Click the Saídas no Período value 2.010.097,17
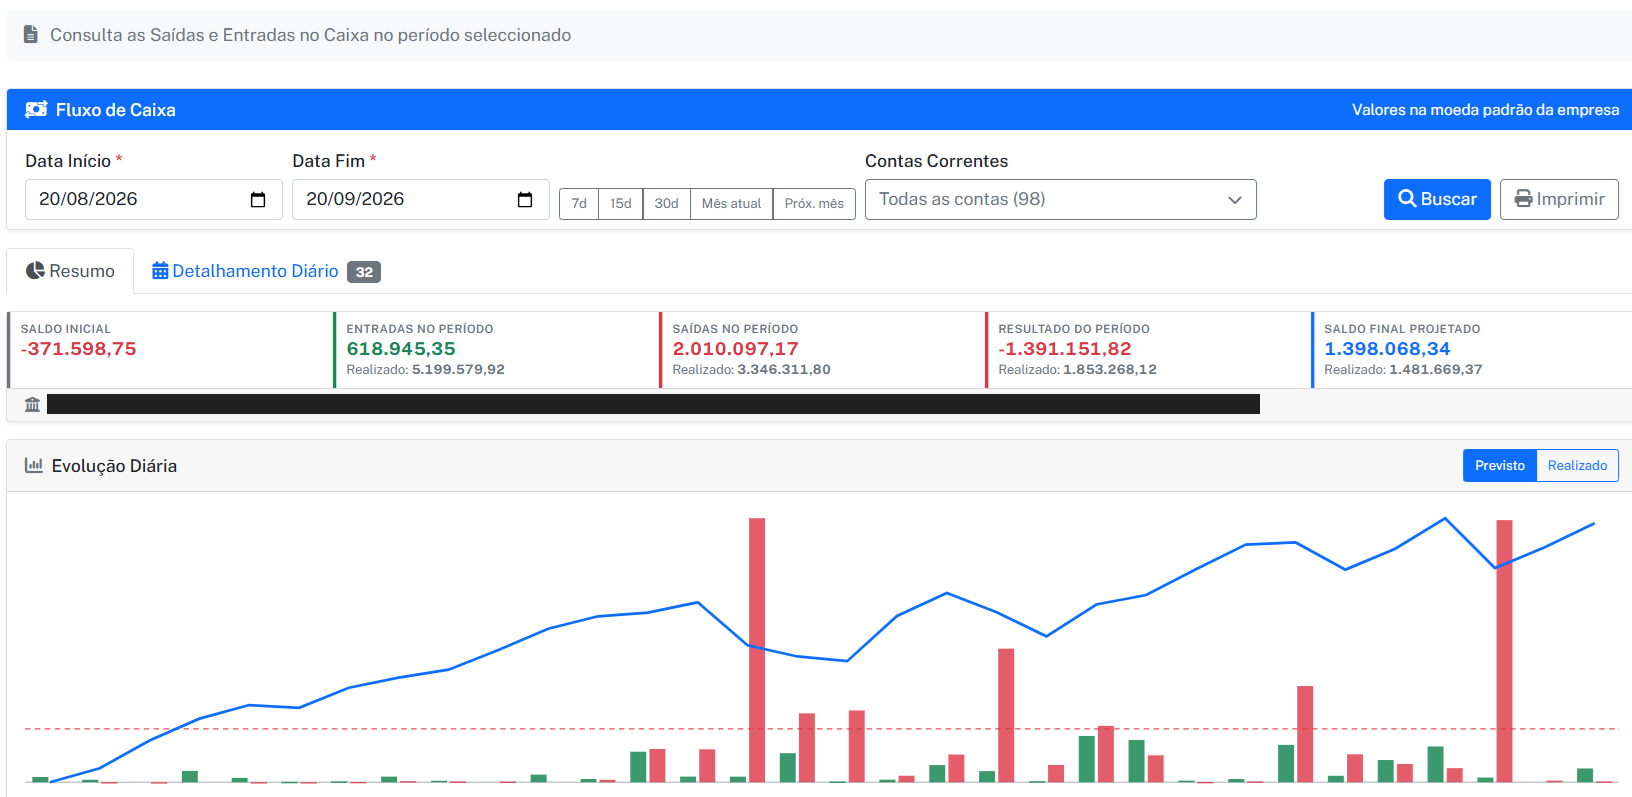 coord(736,349)
